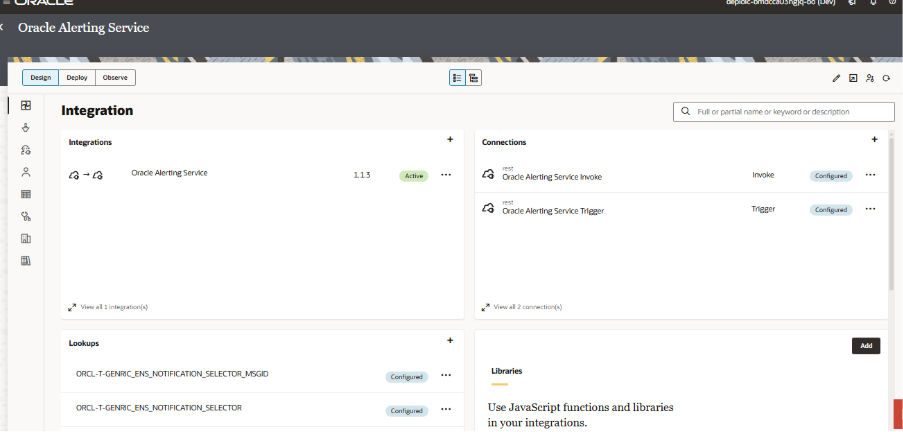The width and height of the screenshot is (903, 432).
Task: Click the REST cloud icon of Trigger connection
Action: coord(487,208)
